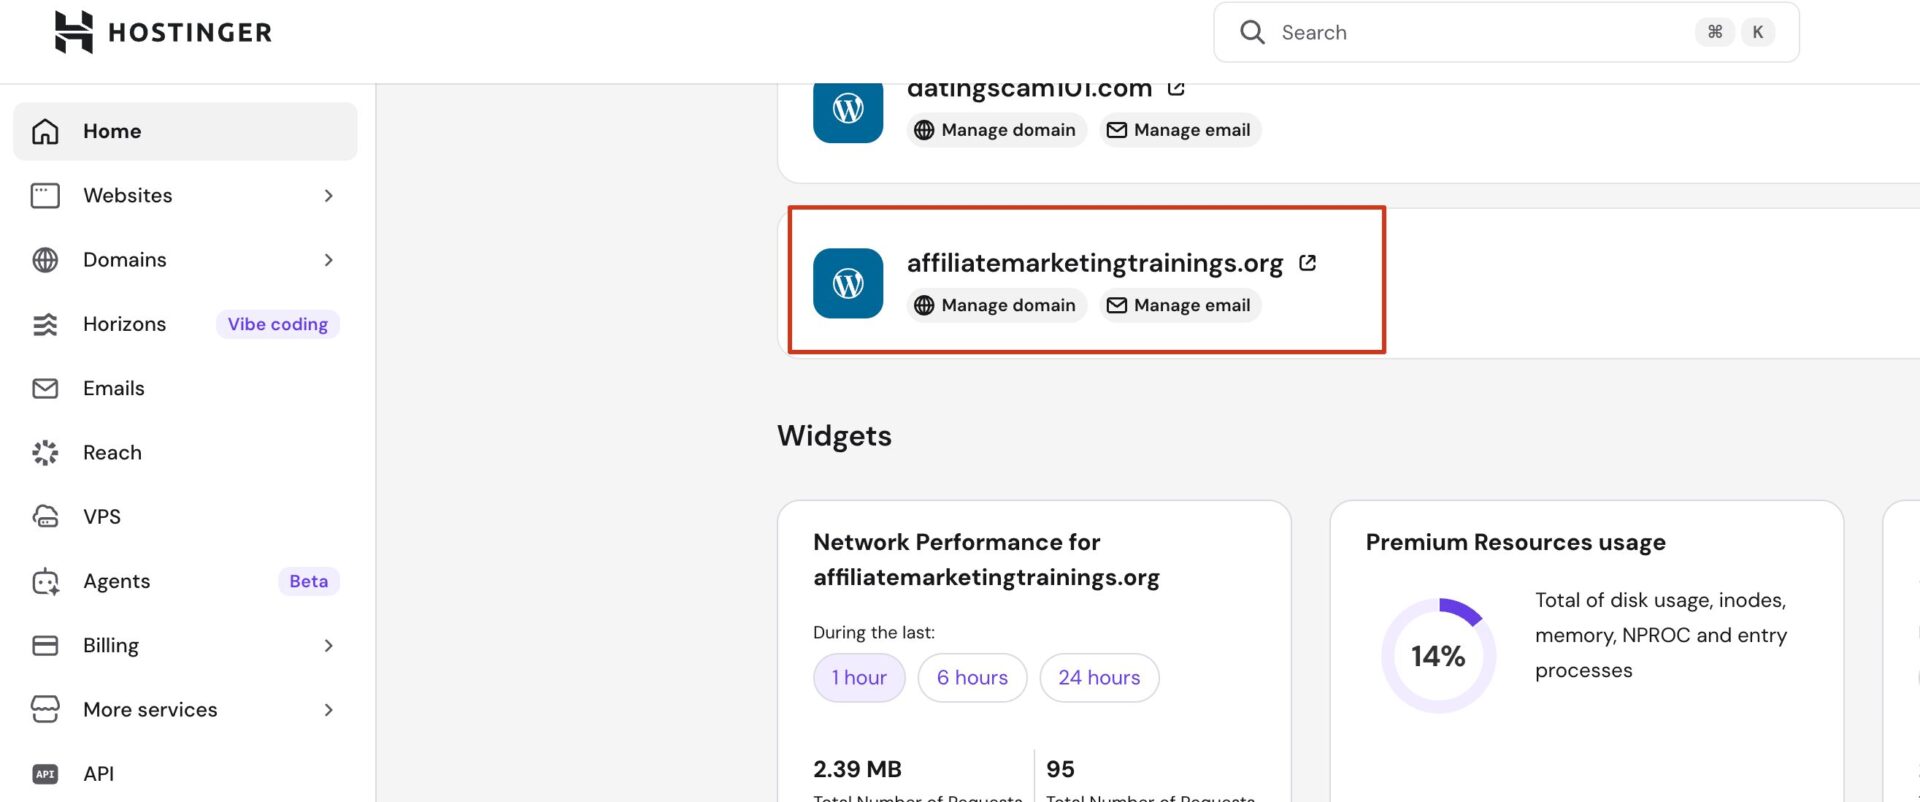Expand the Domains sidebar chevron
1920x802 pixels.
pos(328,260)
